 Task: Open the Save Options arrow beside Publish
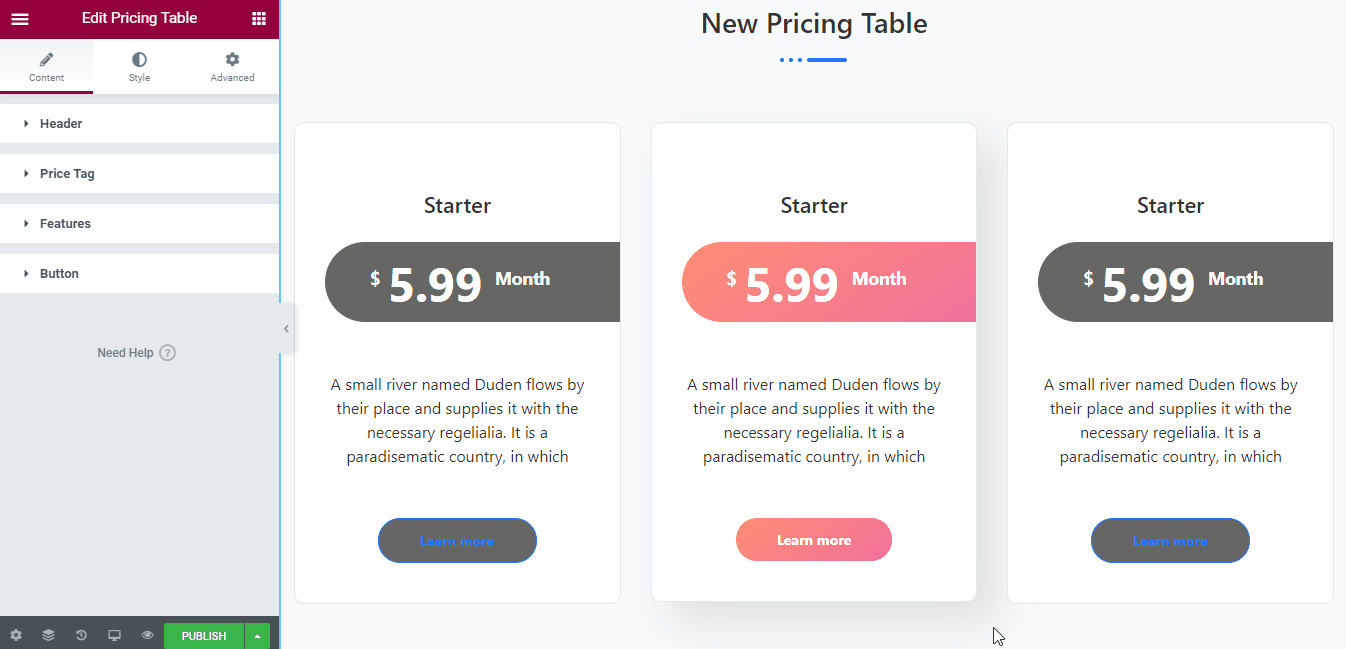tap(258, 636)
